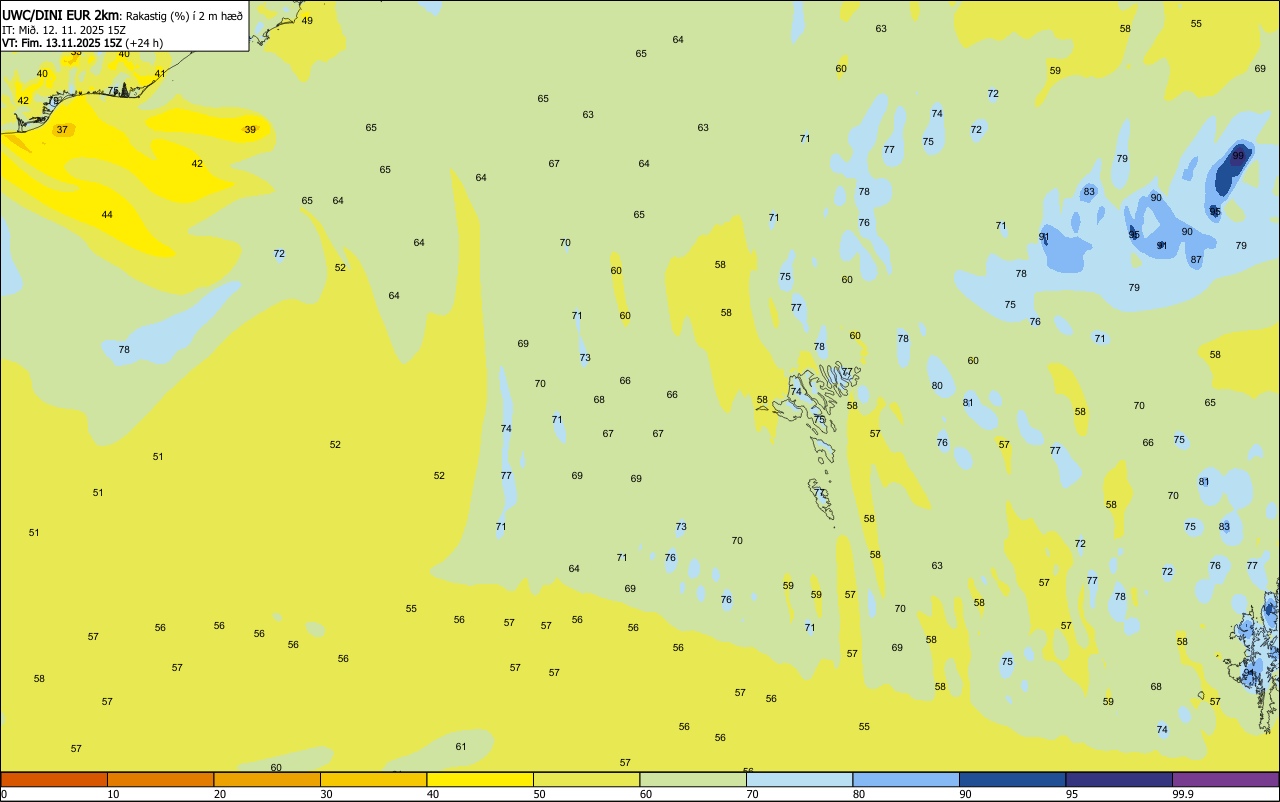Image resolution: width=1280 pixels, height=802 pixels.
Task: Click the humidity value 44 on the map
Action: (x=107, y=215)
